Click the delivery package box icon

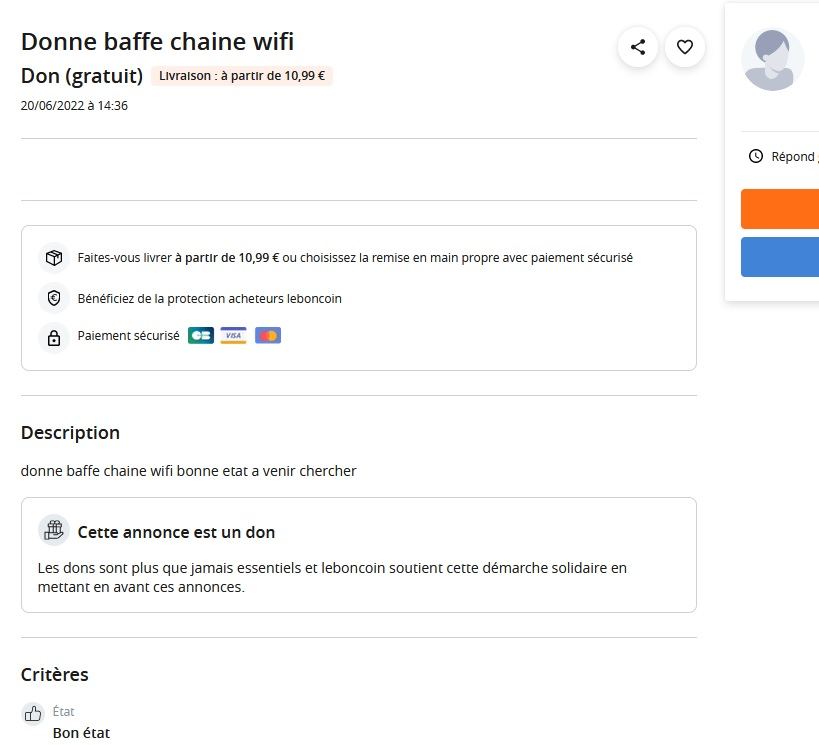point(54,258)
